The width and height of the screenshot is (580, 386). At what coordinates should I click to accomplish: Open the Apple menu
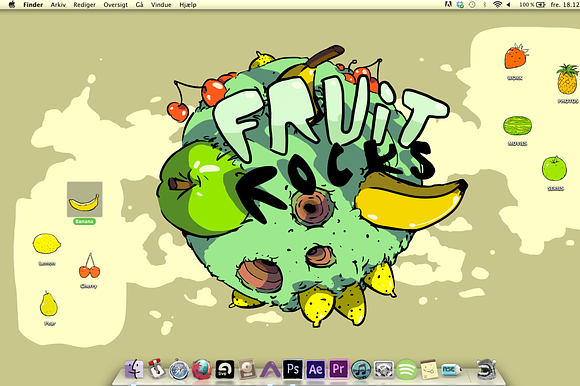[x=12, y=4]
